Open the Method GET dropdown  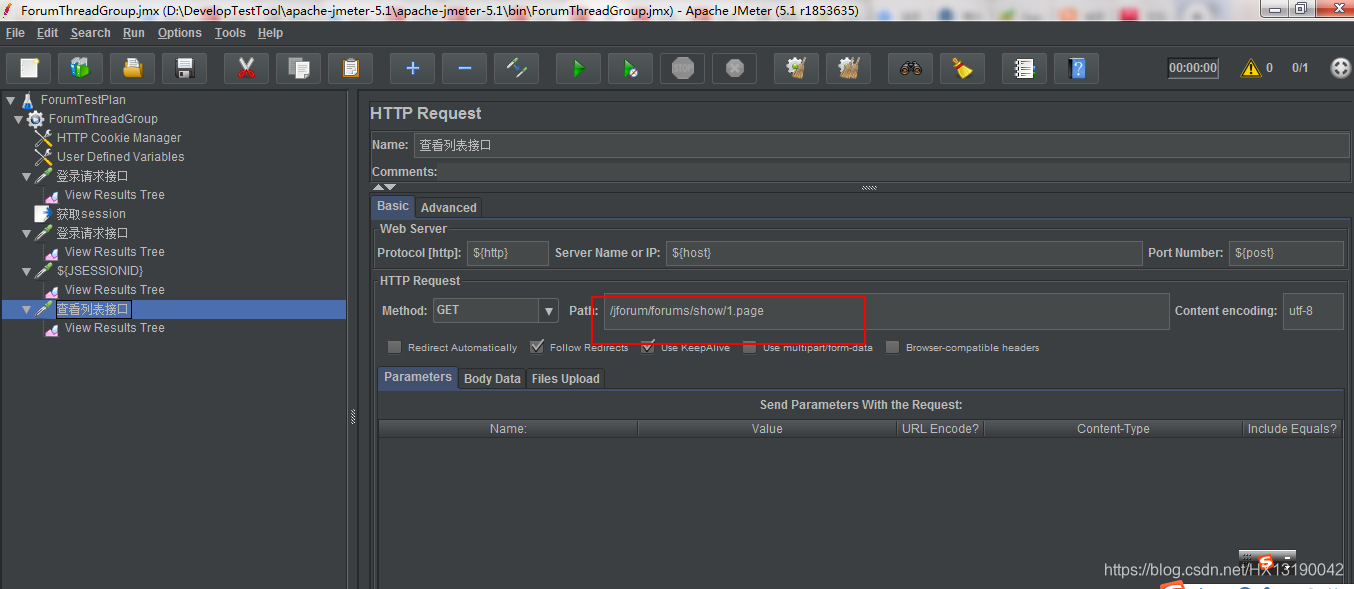tap(549, 311)
